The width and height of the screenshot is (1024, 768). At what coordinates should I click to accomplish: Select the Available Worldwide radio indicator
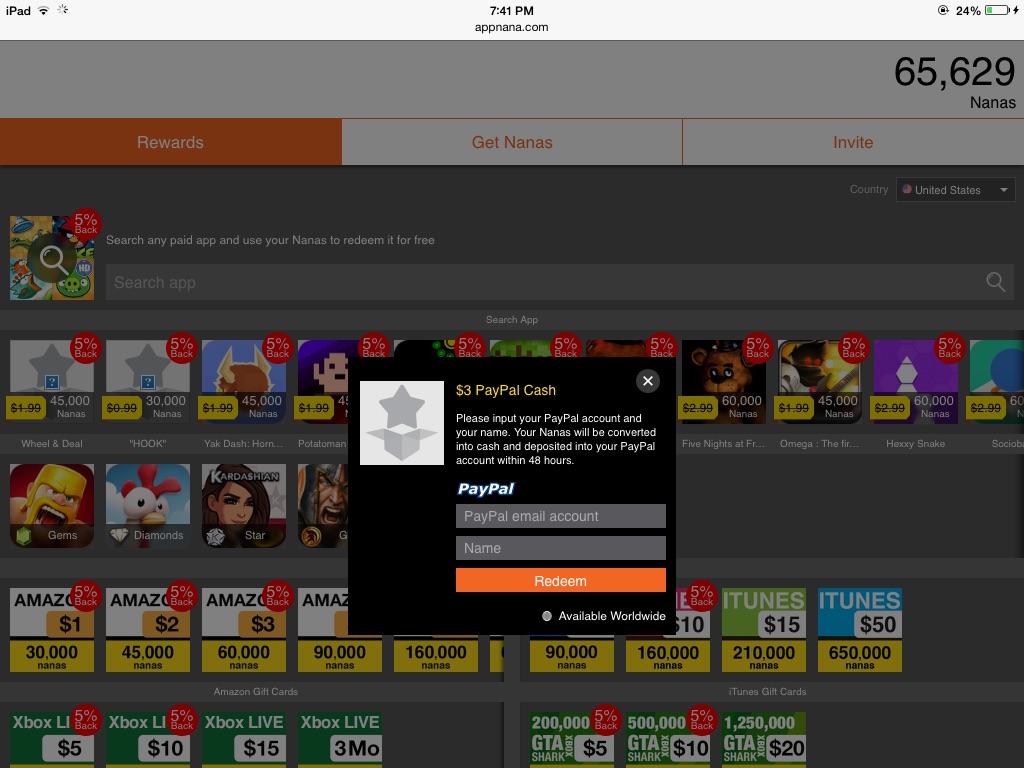pyautogui.click(x=547, y=616)
